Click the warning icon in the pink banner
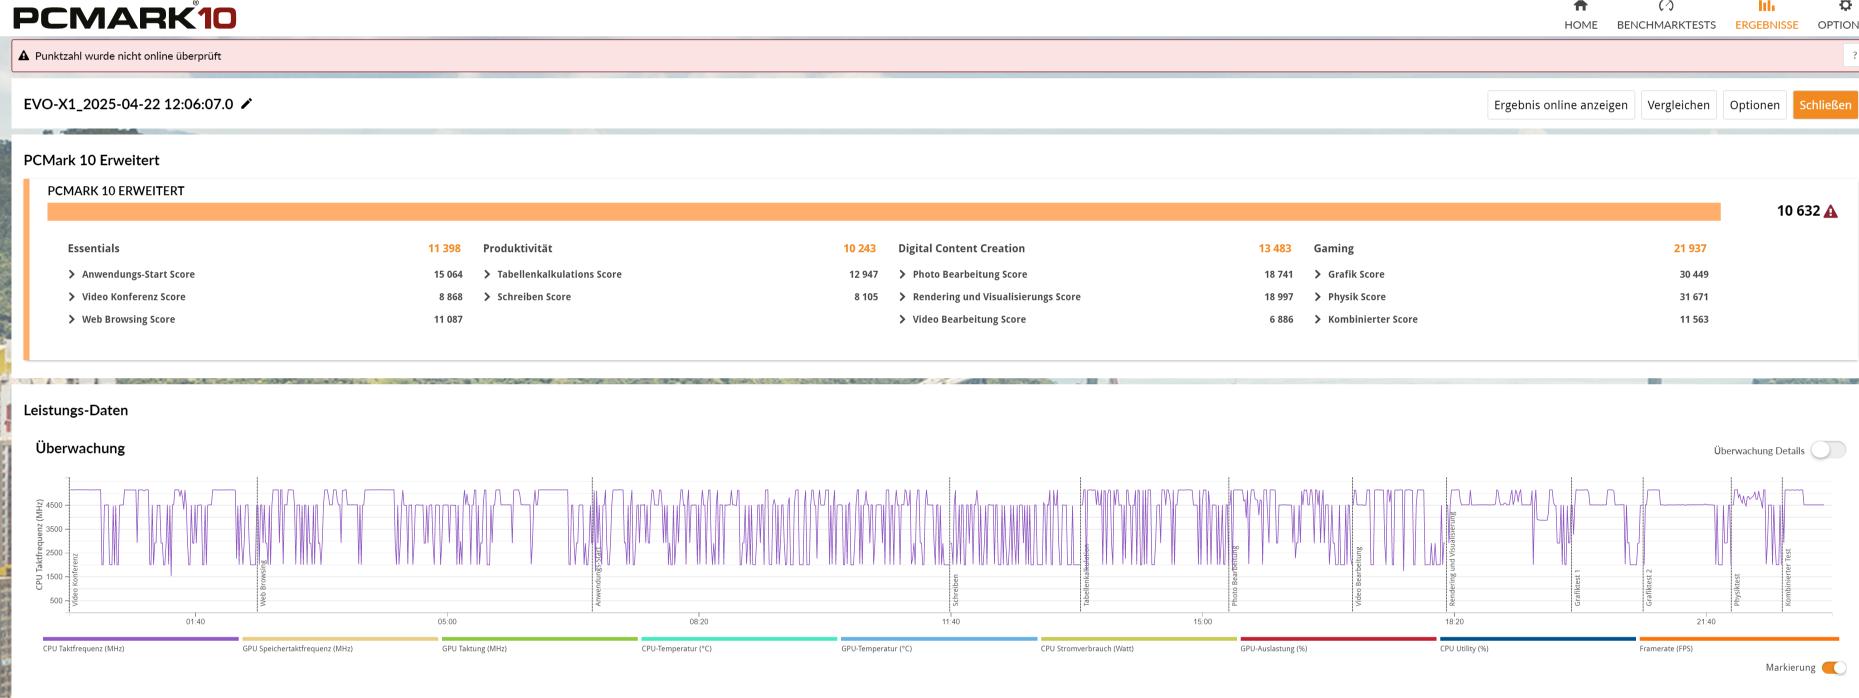1859x698 pixels. 24,56
